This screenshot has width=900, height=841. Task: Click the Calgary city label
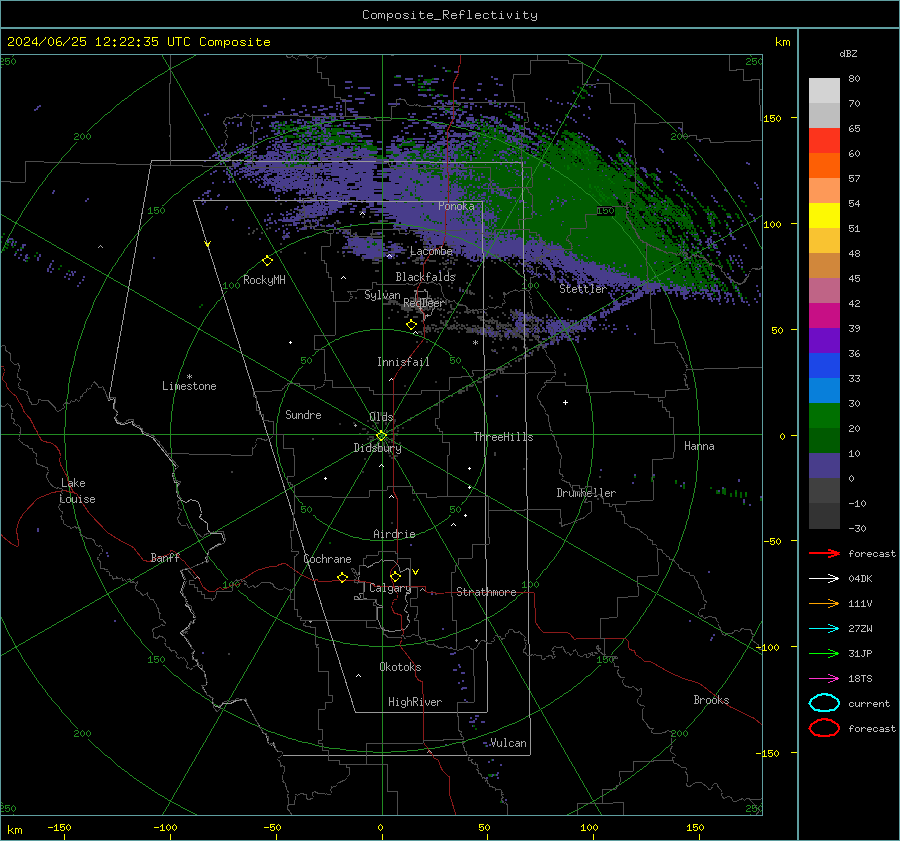tap(390, 588)
